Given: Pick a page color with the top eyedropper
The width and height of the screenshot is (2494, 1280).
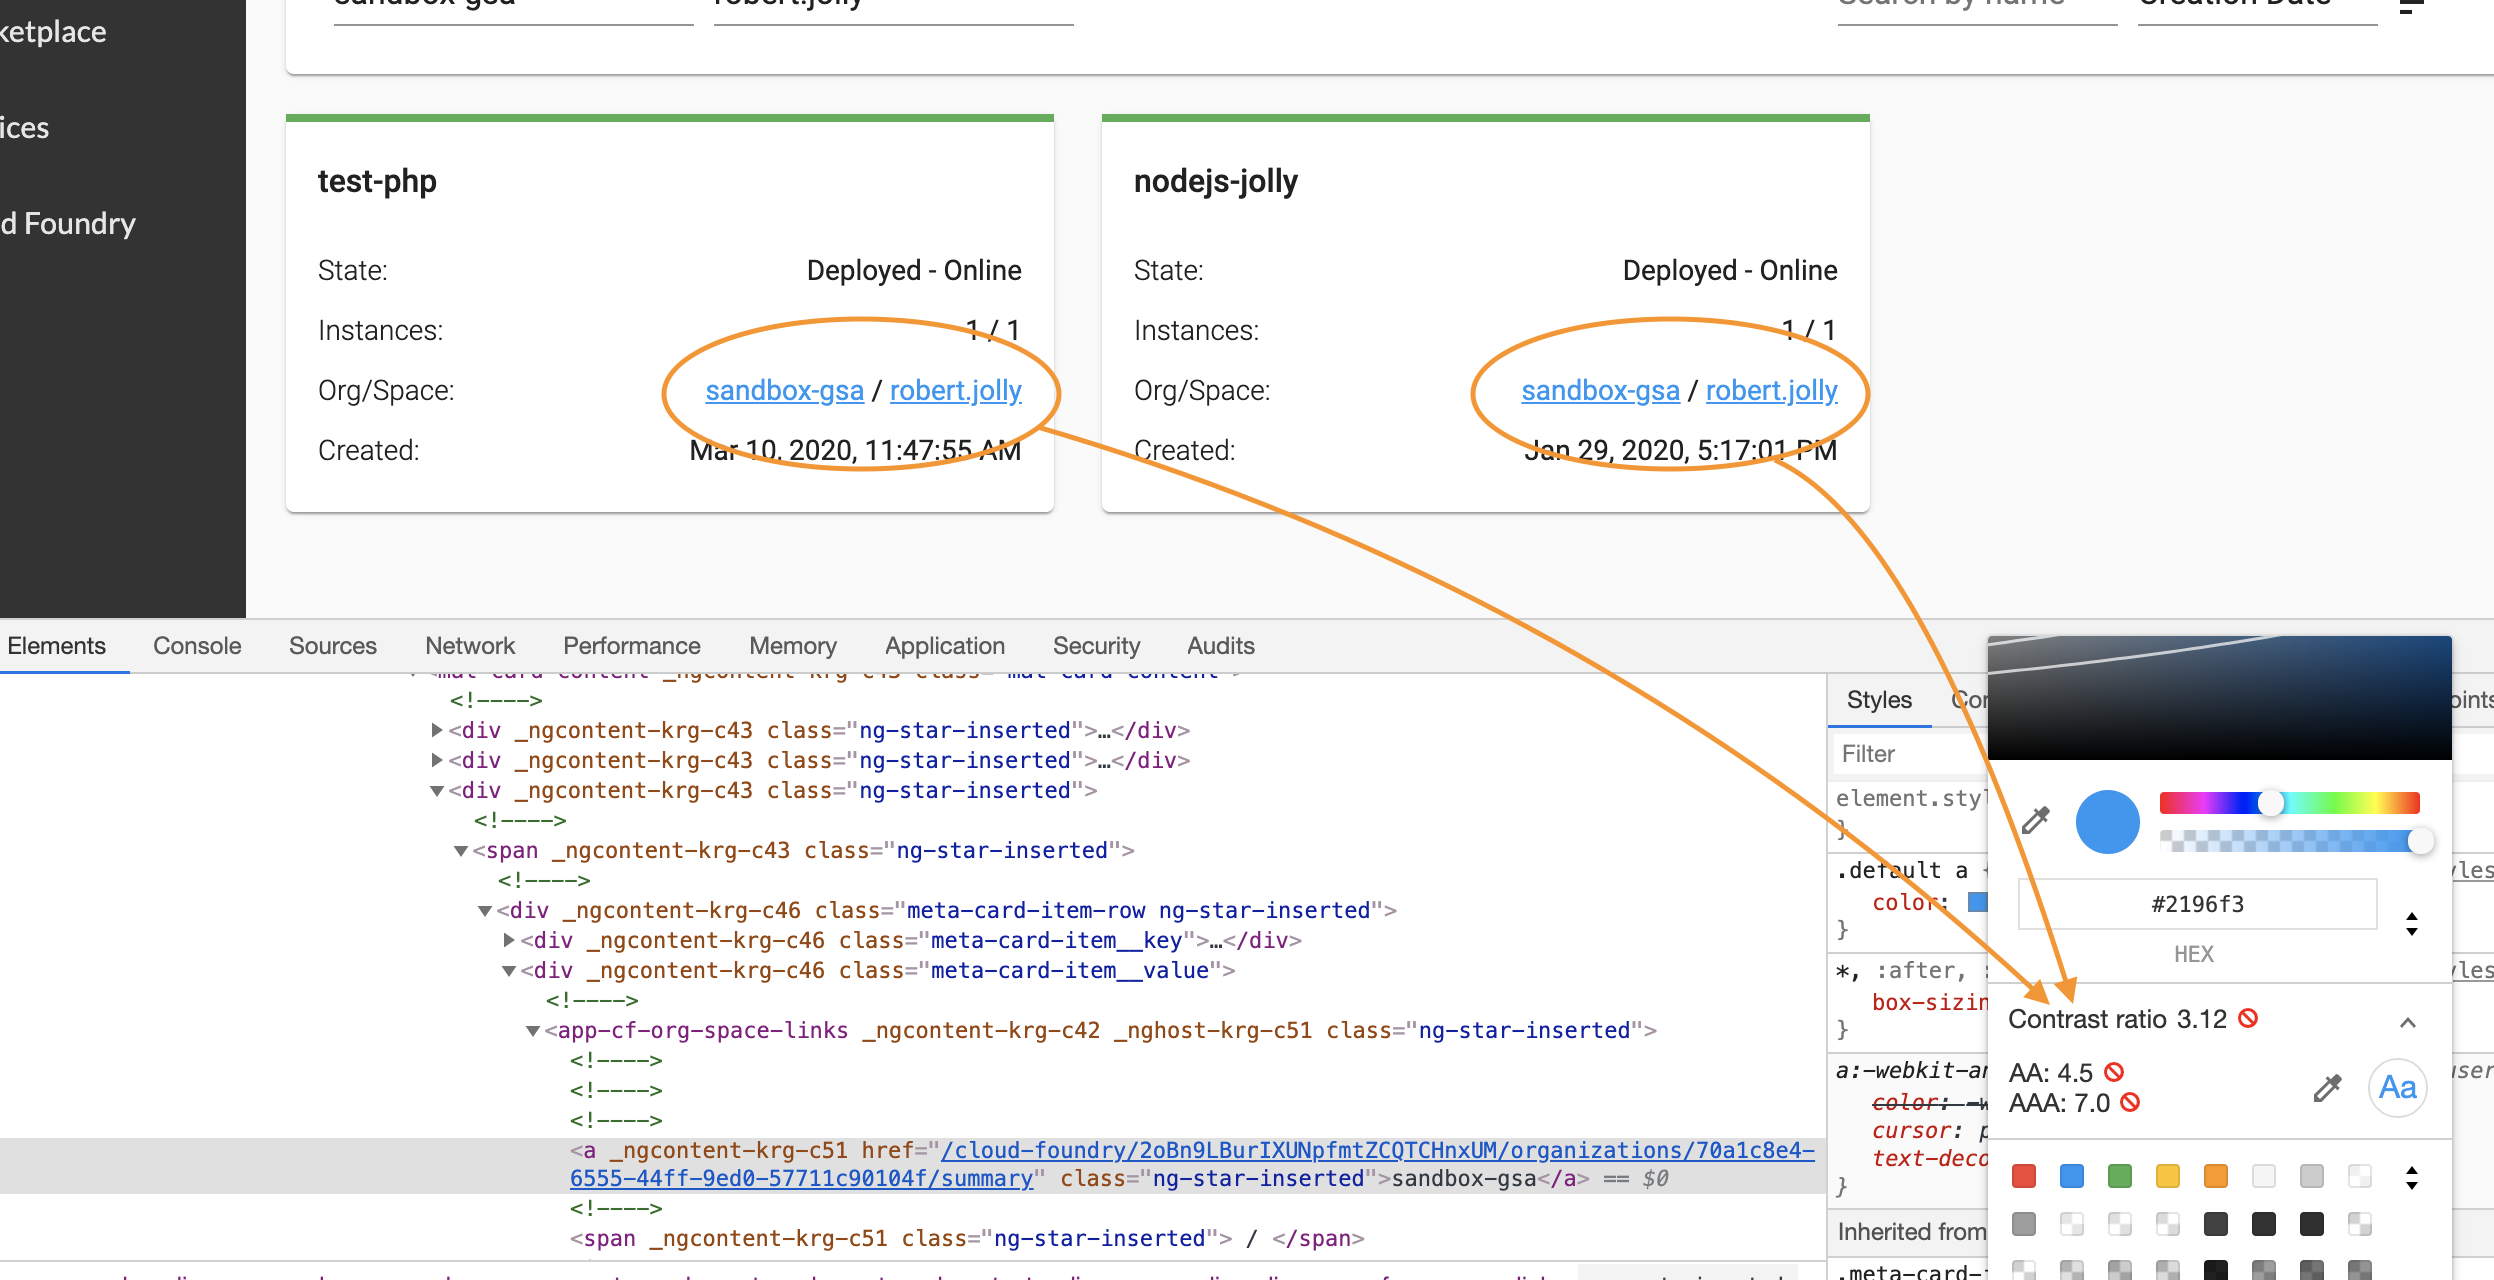Looking at the screenshot, I should (2036, 821).
